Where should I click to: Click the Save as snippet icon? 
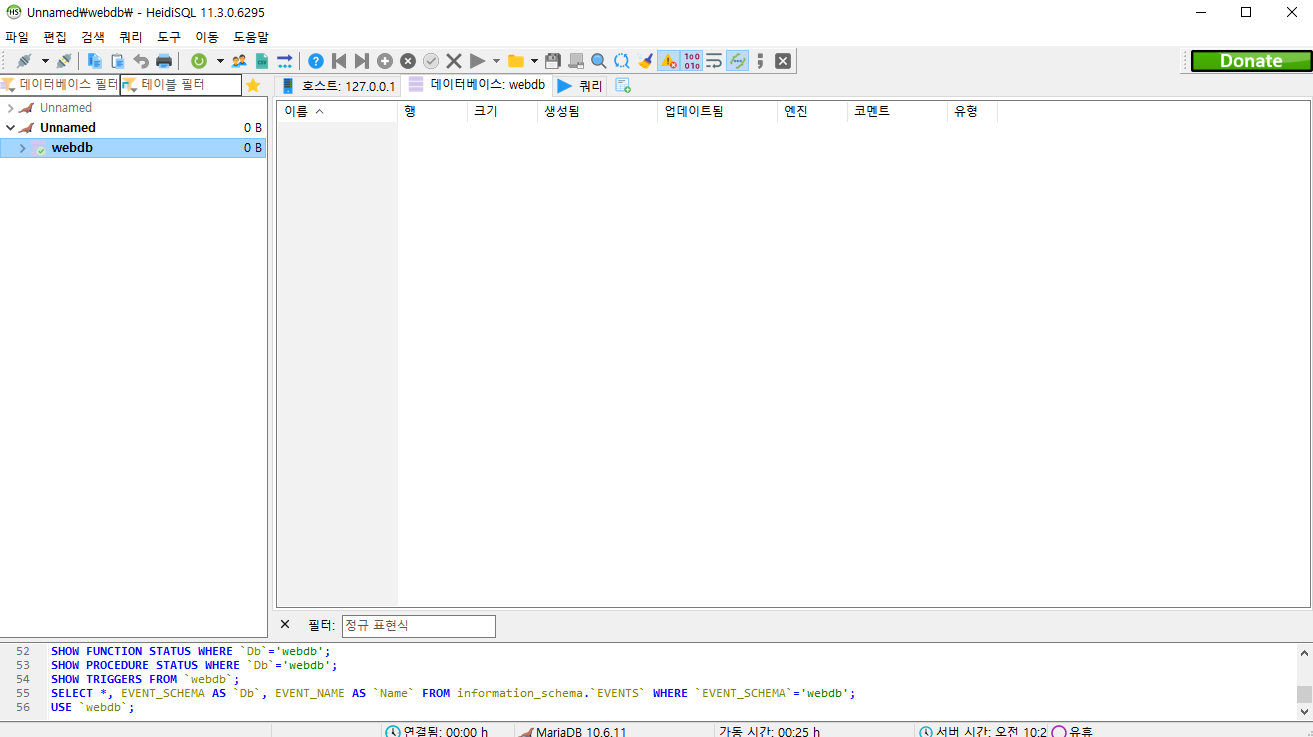[576, 61]
